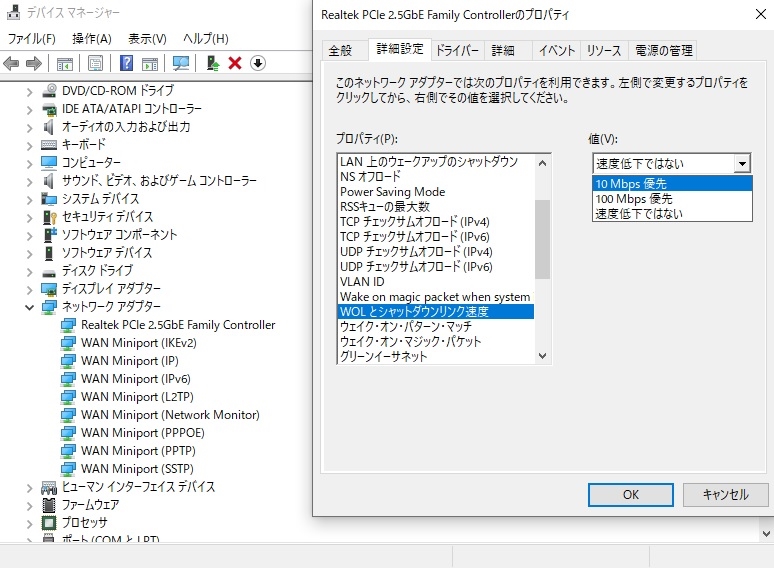Image resolution: width=774 pixels, height=568 pixels.
Task: Switch to the イベント tab
Action: tap(557, 50)
